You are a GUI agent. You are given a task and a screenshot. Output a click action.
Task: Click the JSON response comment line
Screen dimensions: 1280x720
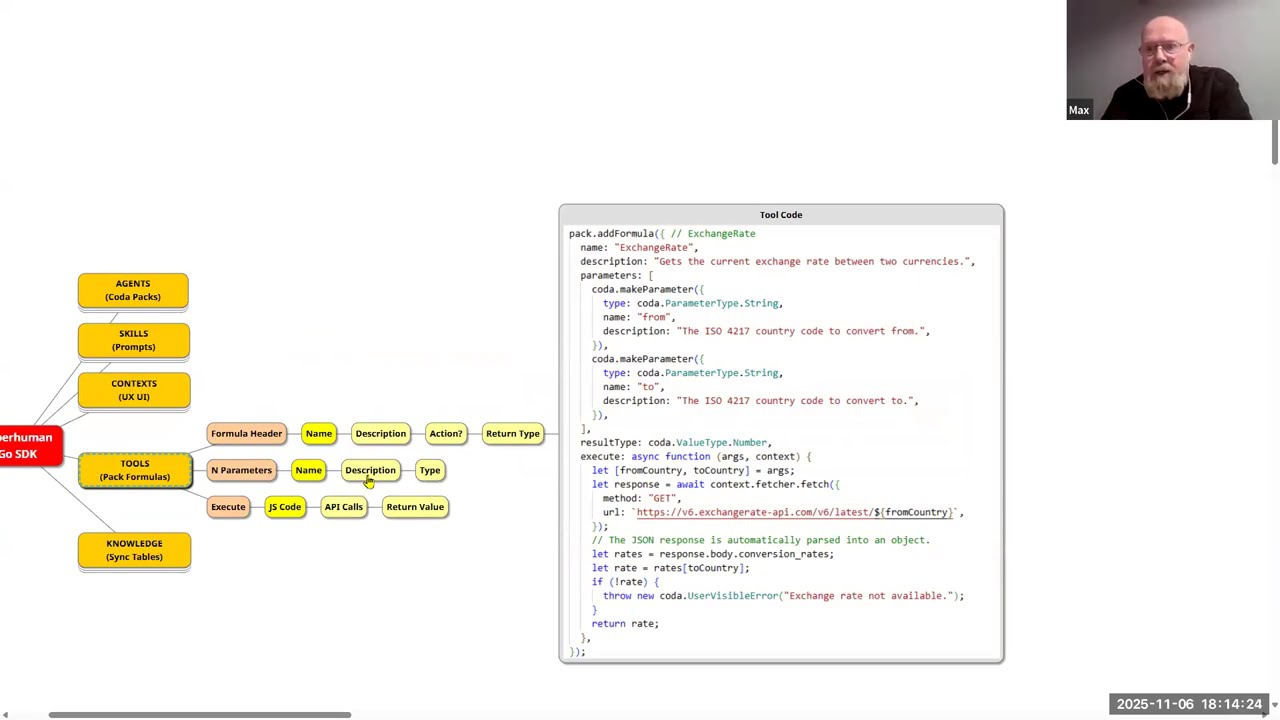(761, 540)
